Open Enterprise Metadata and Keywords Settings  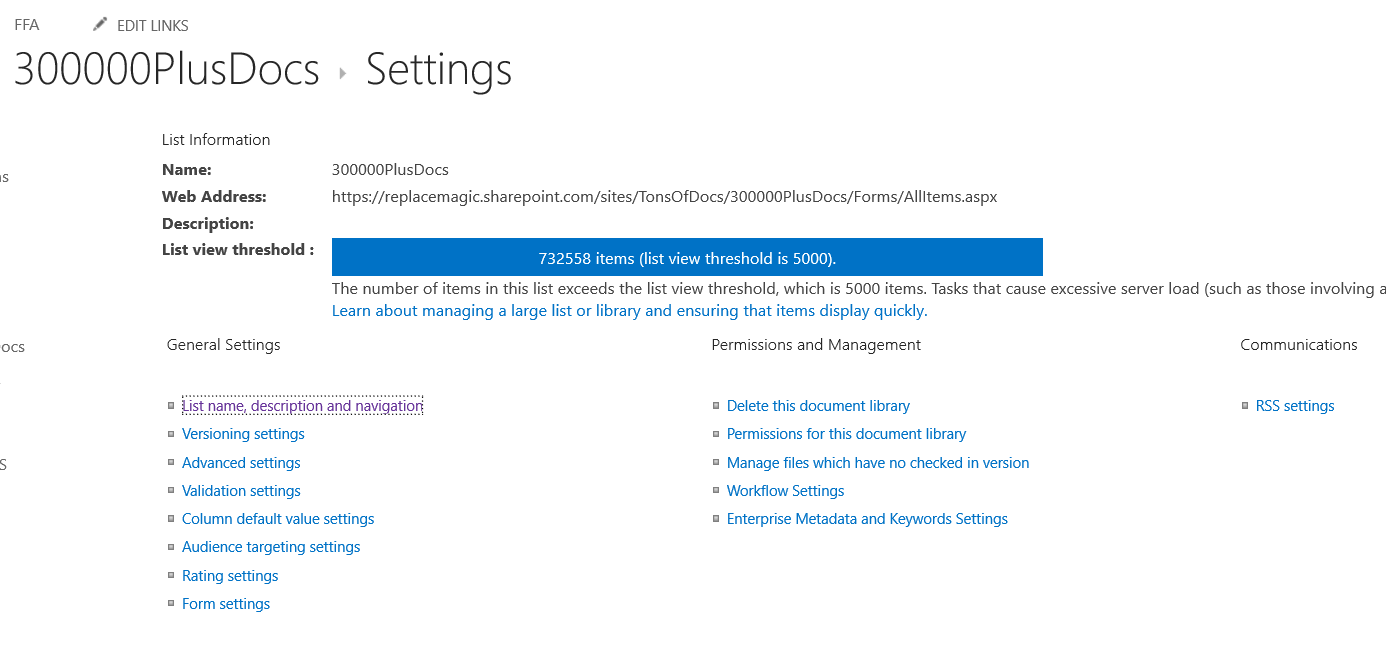867,519
